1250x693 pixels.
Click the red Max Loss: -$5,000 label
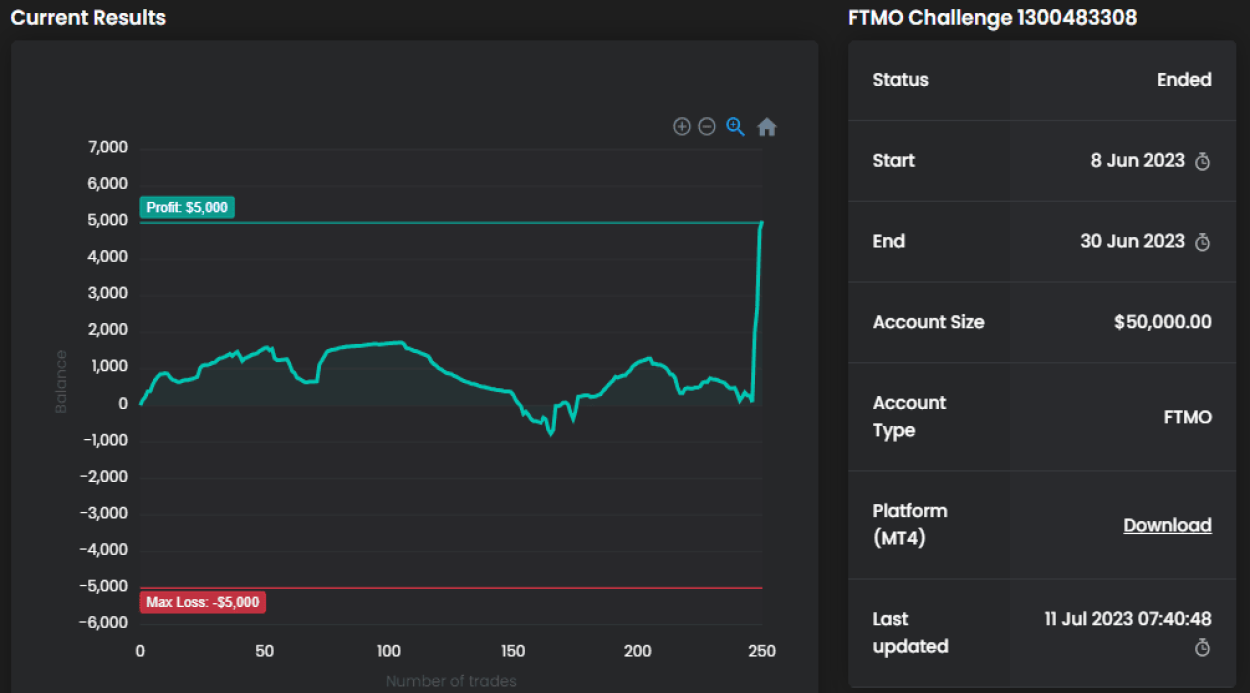click(x=203, y=602)
